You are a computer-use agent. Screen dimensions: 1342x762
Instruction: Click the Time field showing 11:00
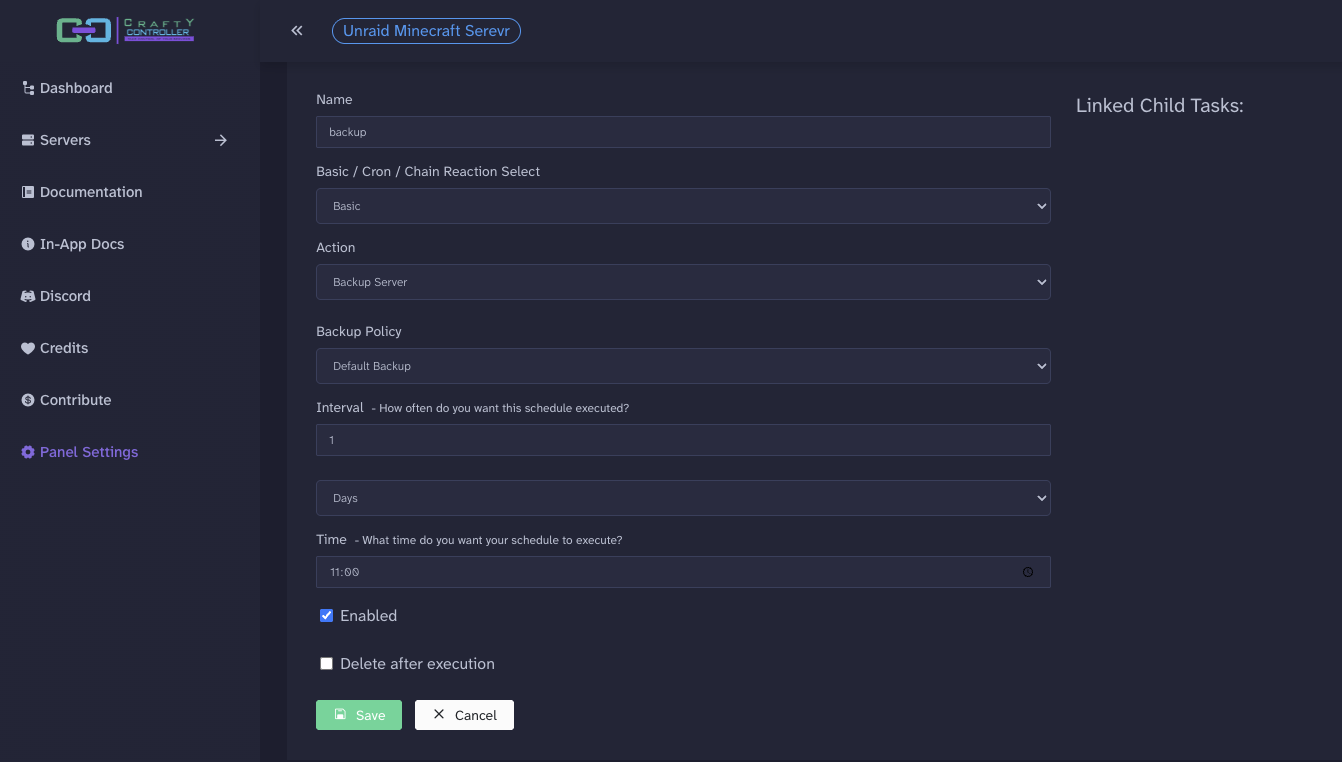(x=683, y=572)
